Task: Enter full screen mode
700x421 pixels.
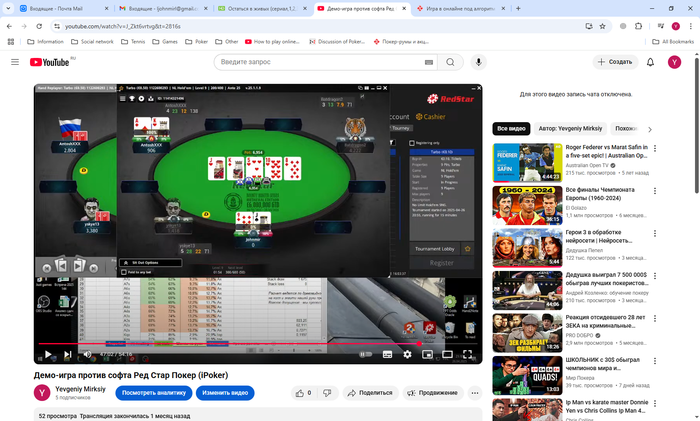Action: coord(467,354)
